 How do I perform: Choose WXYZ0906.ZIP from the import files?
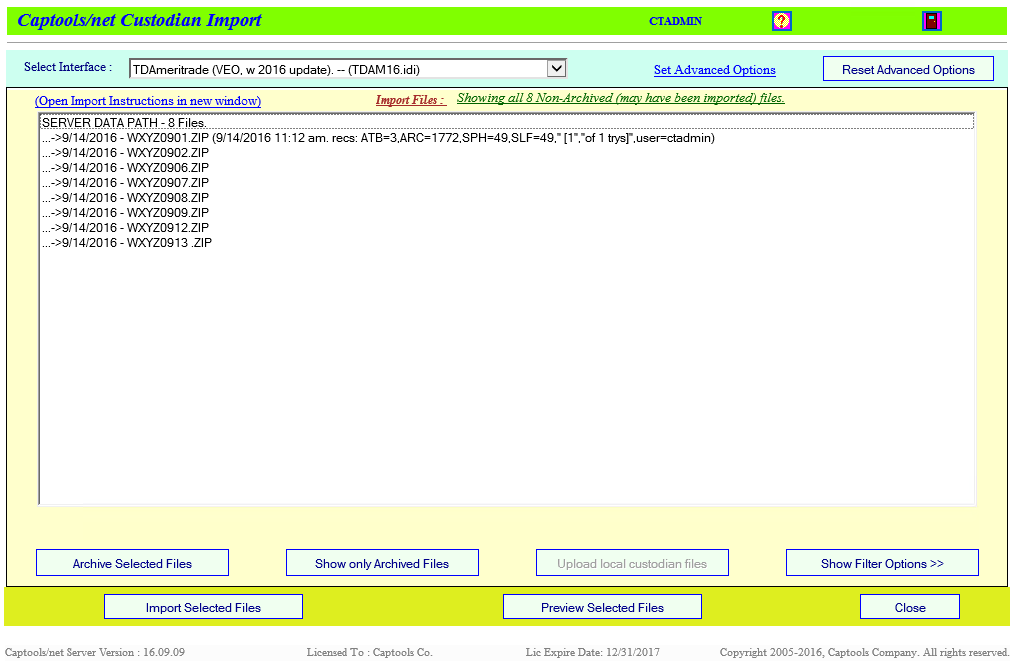[x=167, y=168]
